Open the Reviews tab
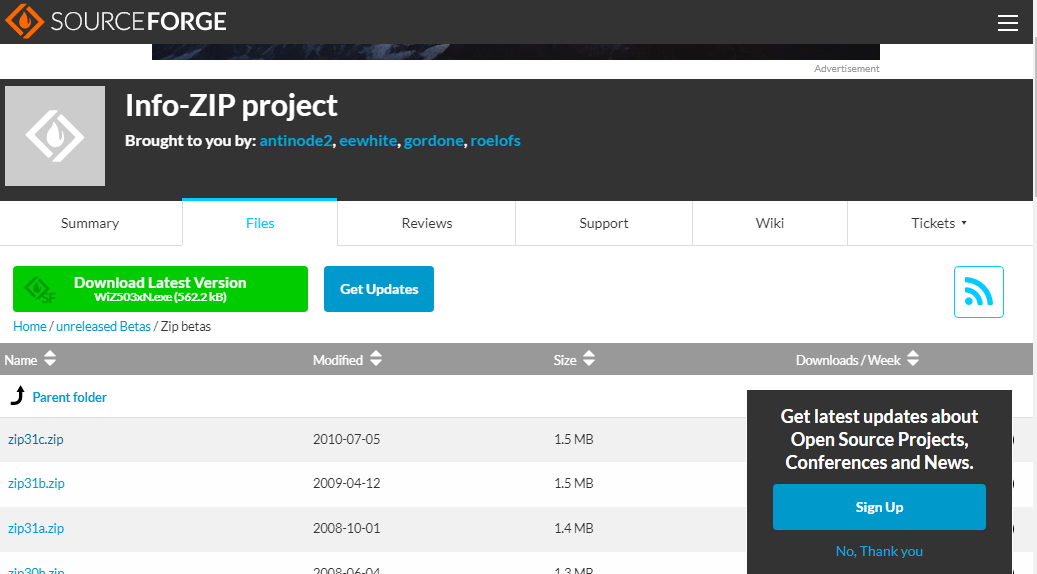This screenshot has height=574, width=1037. 427,224
